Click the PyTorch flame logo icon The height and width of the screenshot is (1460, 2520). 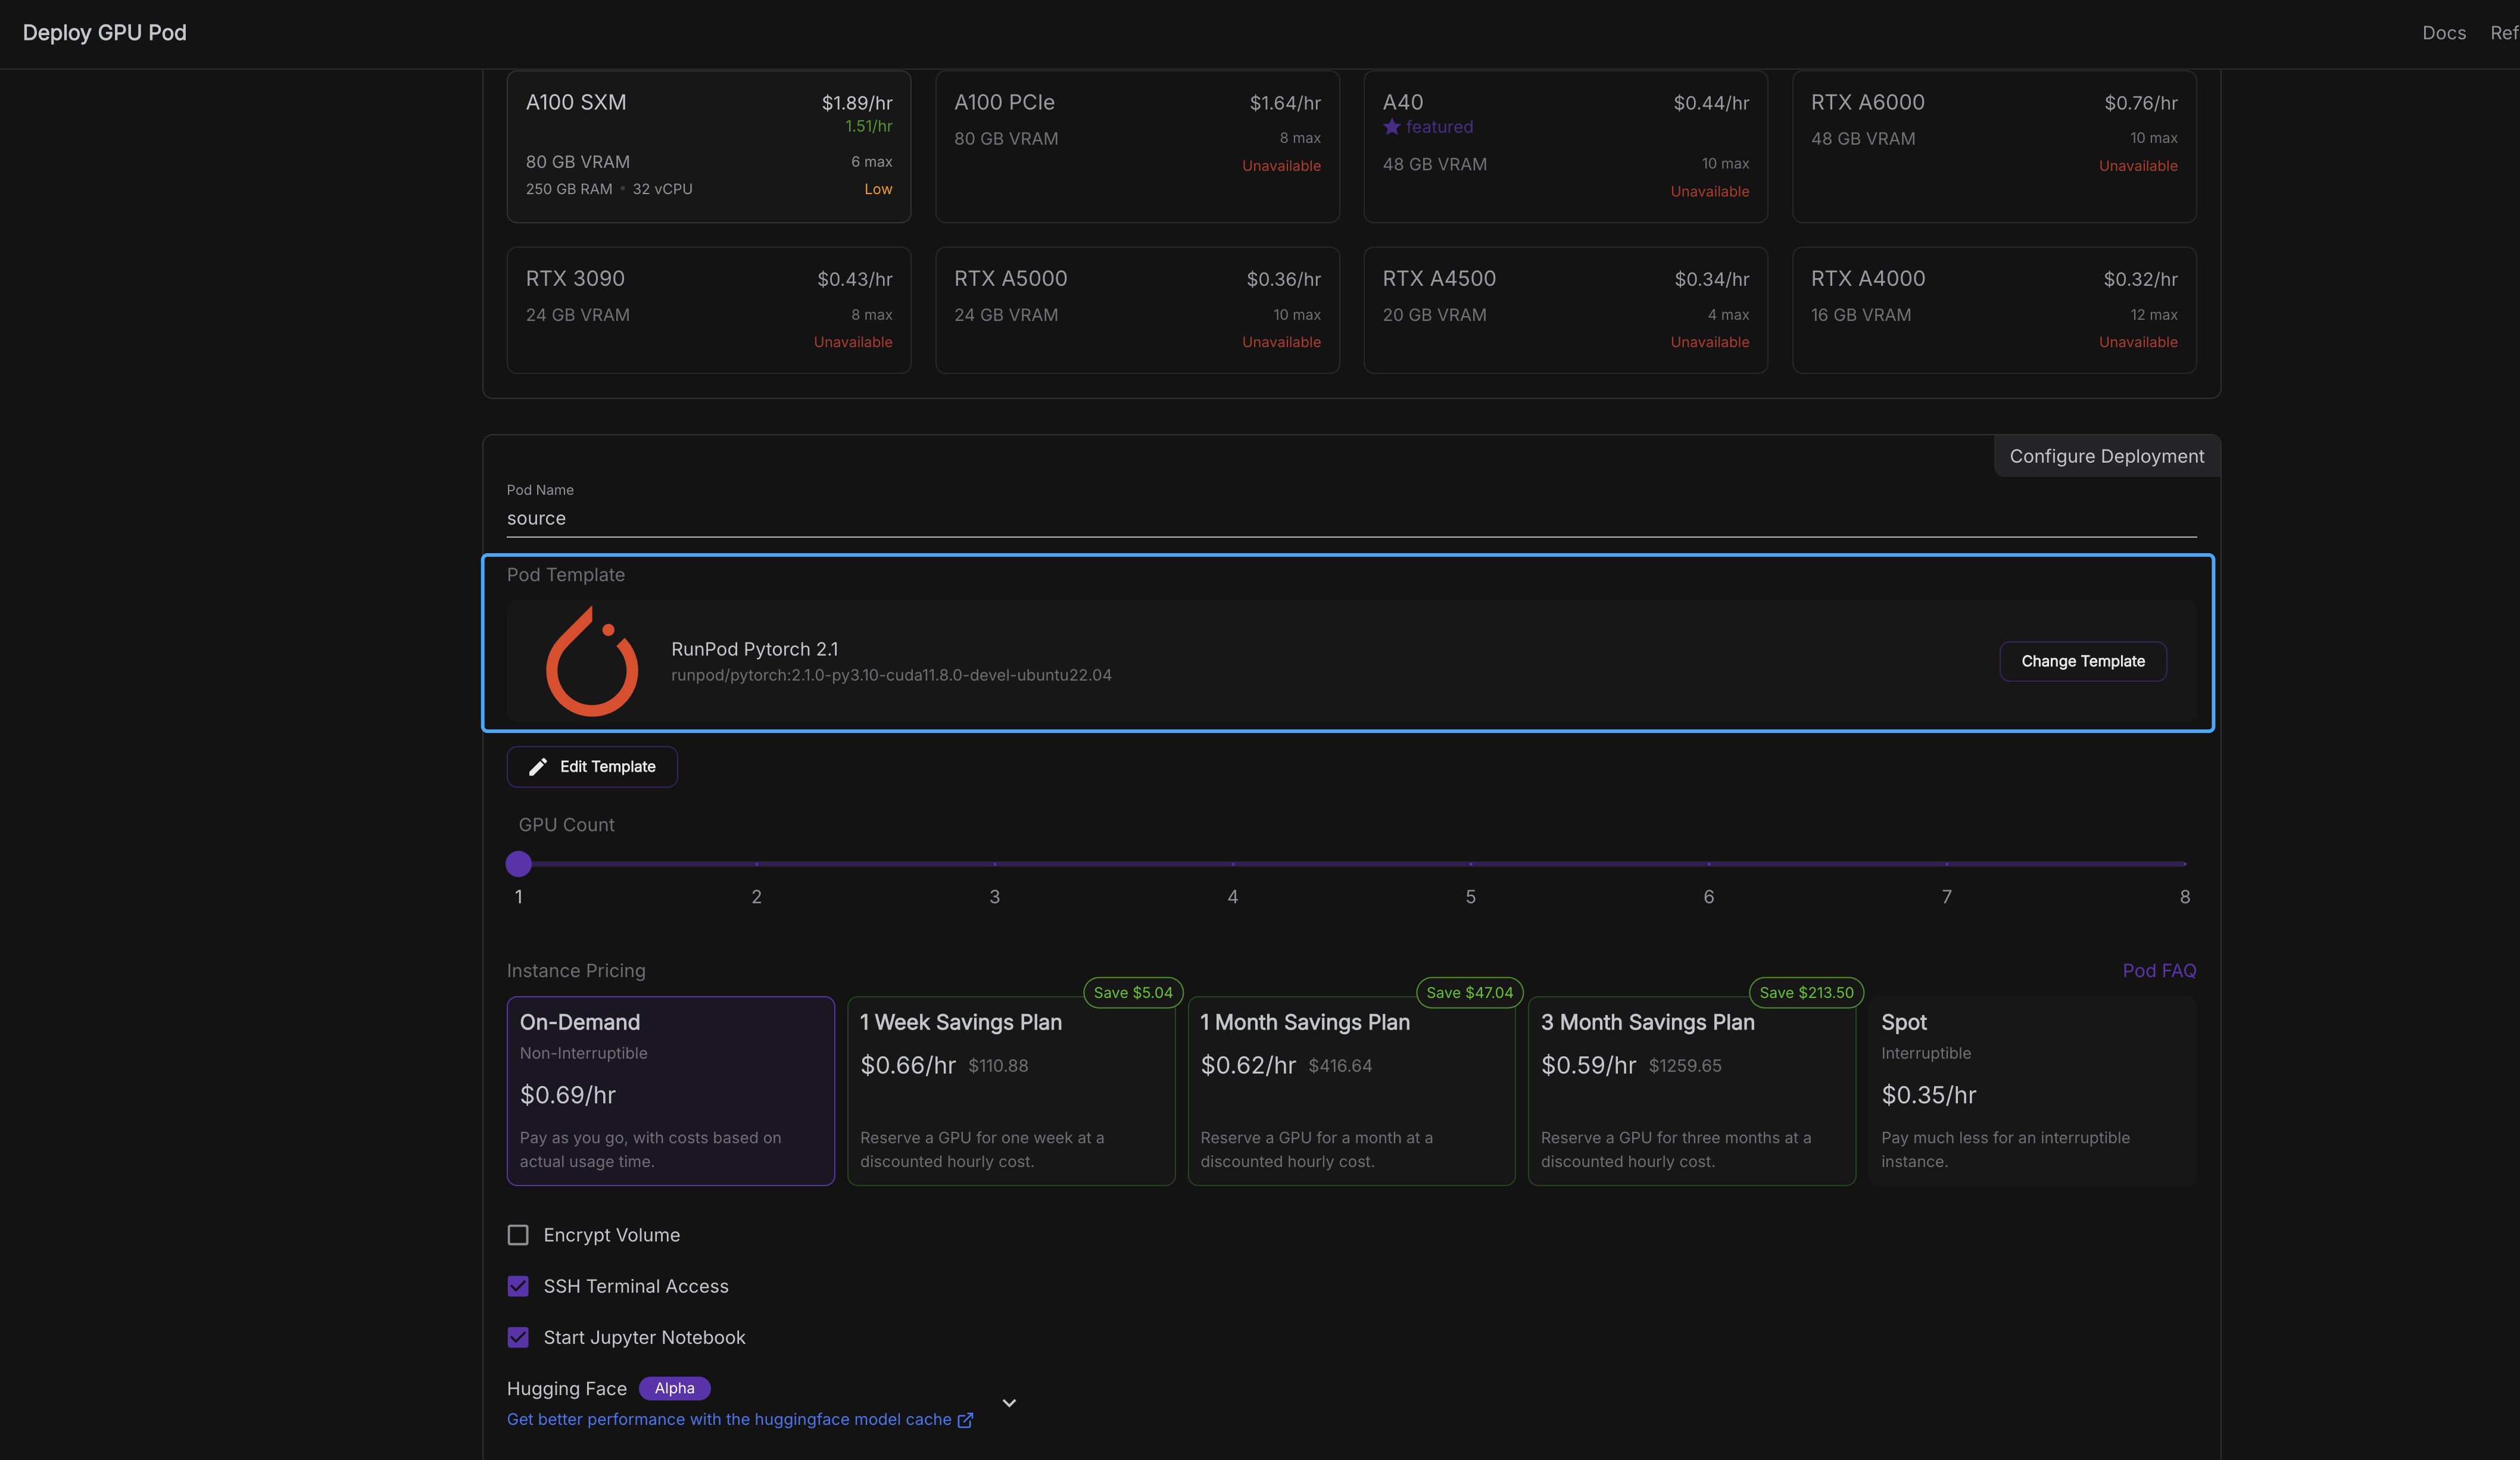(592, 661)
